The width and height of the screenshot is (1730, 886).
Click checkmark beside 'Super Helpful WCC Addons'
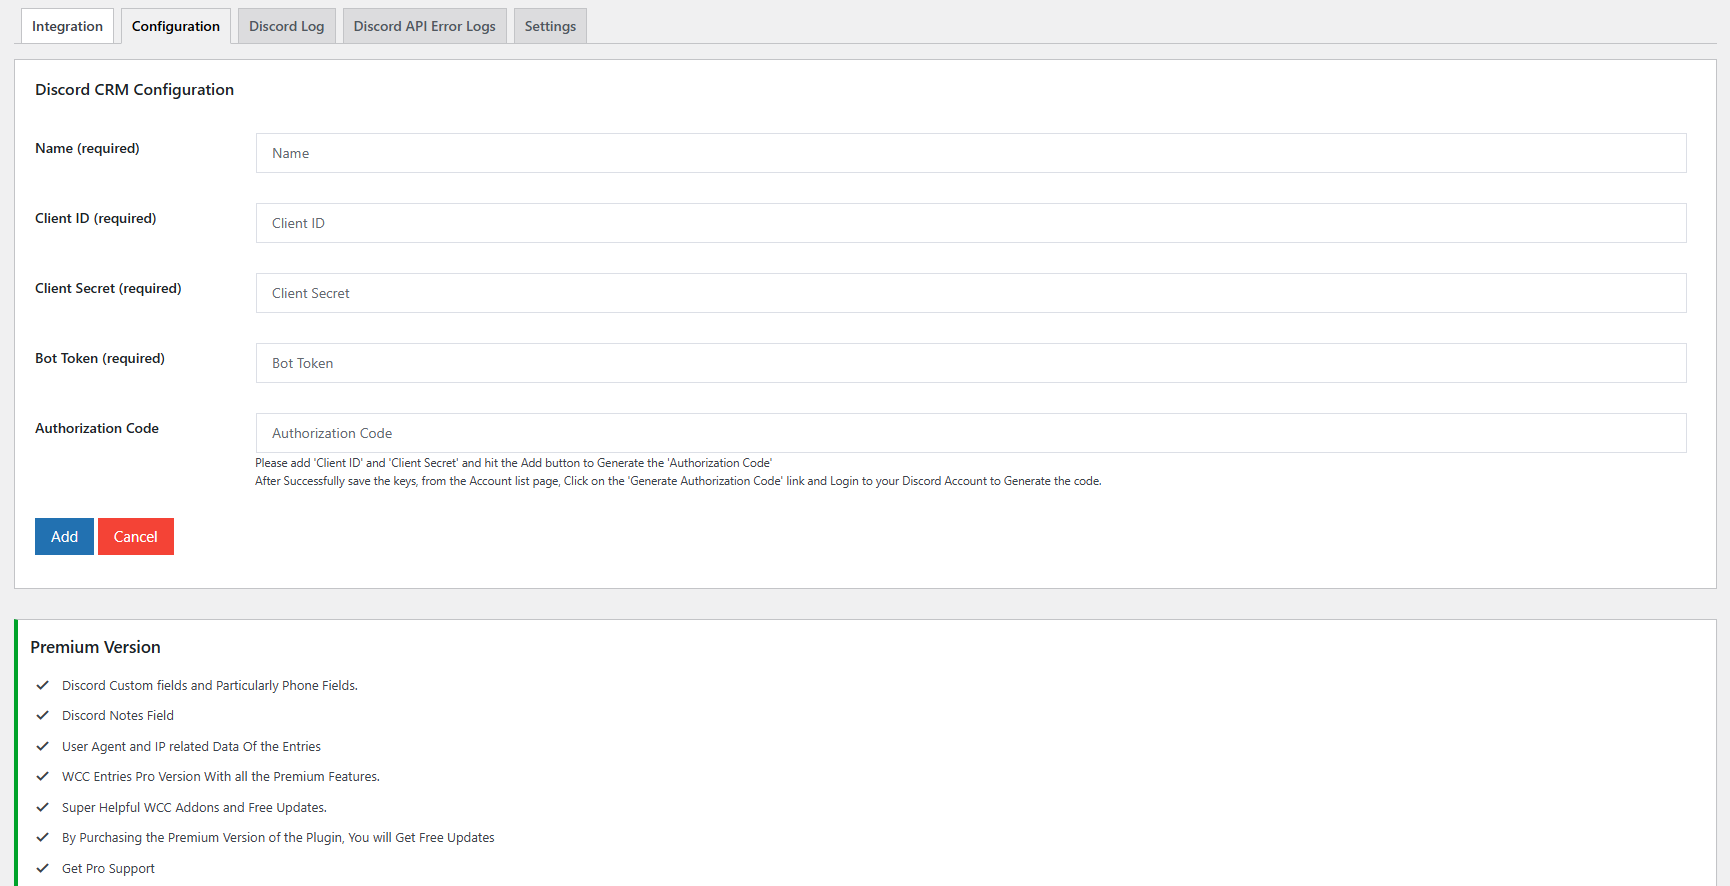point(43,807)
